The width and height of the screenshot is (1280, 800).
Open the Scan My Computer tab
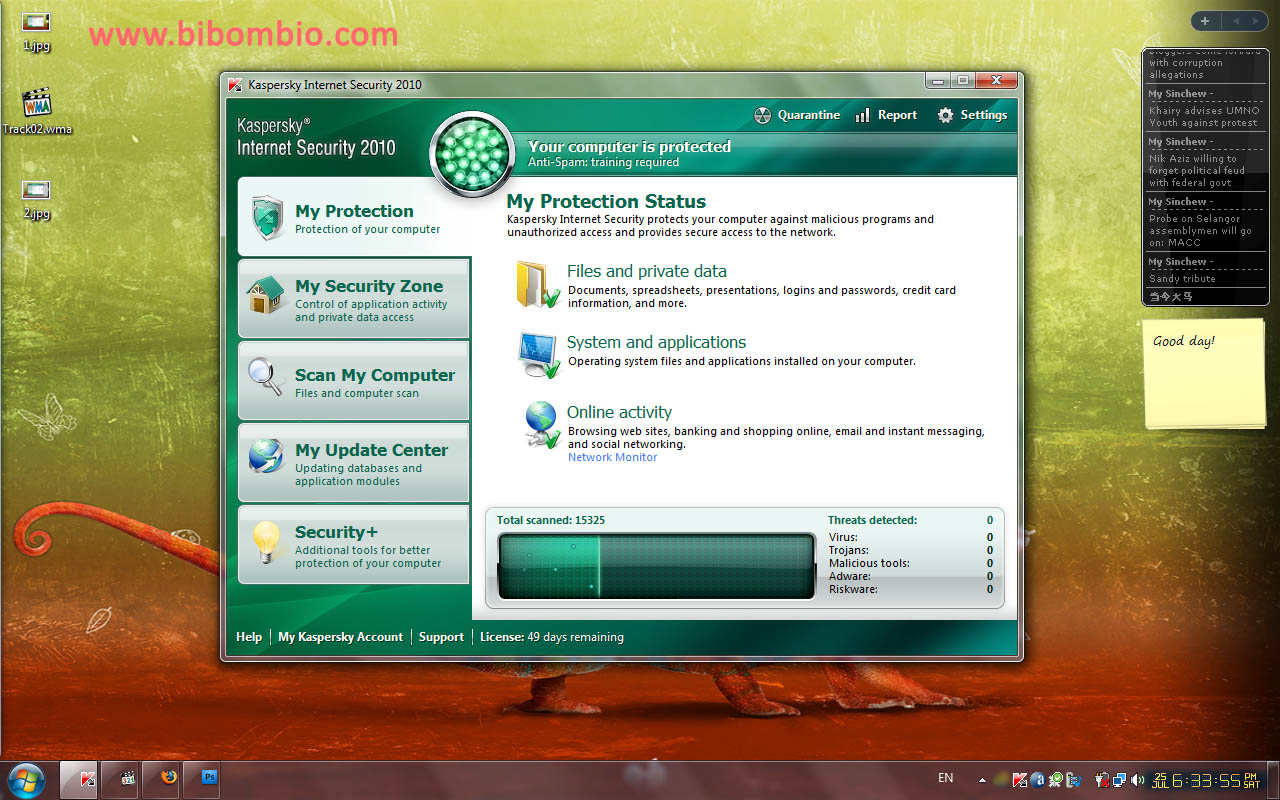click(x=353, y=380)
